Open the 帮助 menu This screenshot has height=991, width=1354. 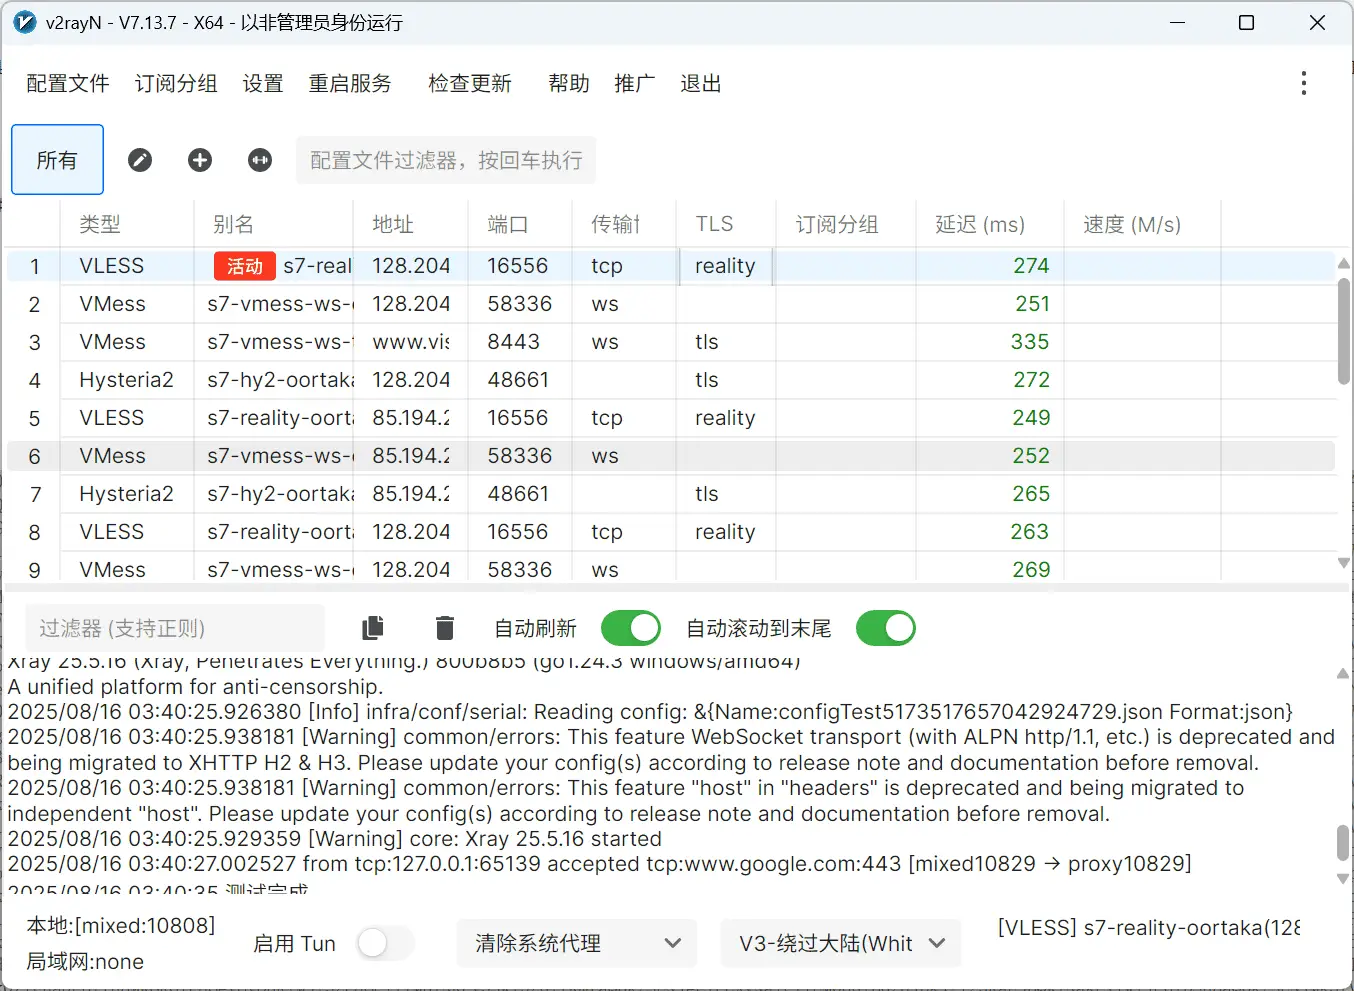[x=569, y=83]
